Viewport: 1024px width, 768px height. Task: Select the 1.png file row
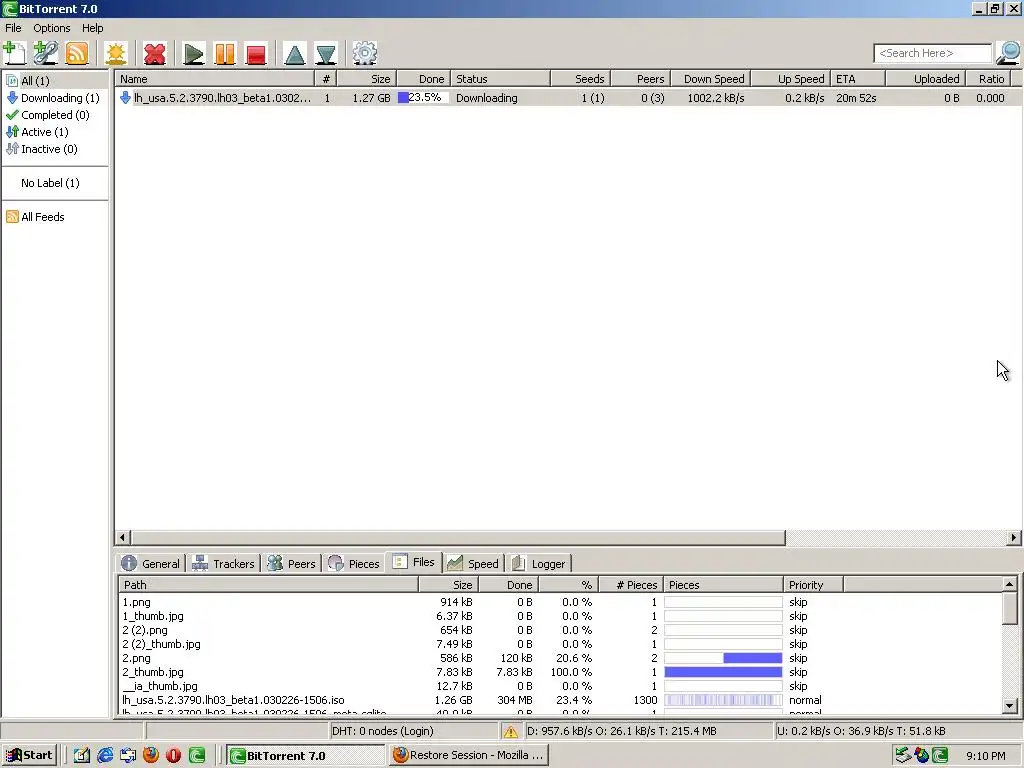tap(560, 602)
